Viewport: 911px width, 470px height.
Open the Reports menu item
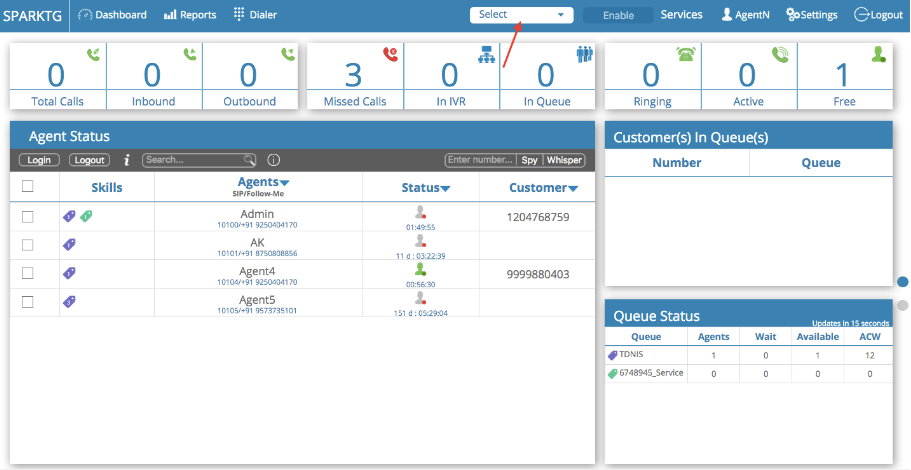coord(190,15)
